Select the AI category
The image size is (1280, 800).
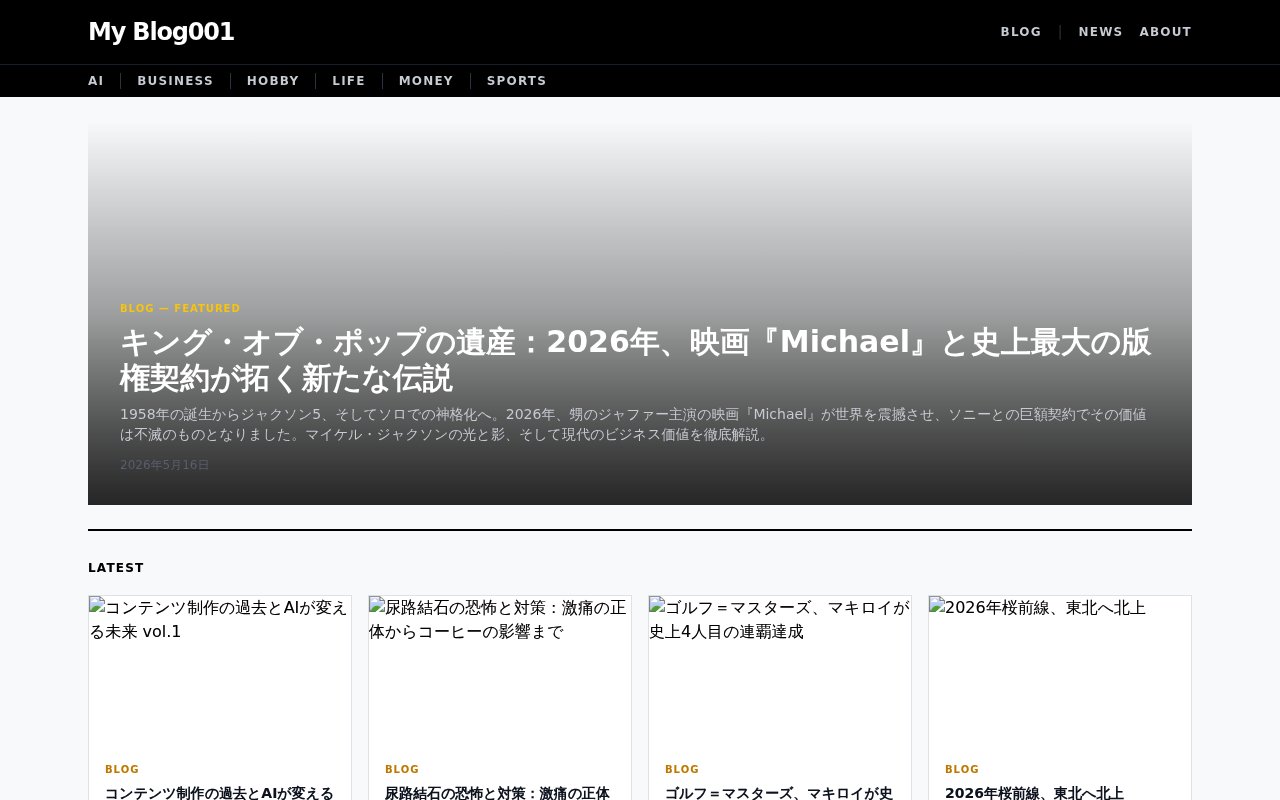tap(96, 81)
